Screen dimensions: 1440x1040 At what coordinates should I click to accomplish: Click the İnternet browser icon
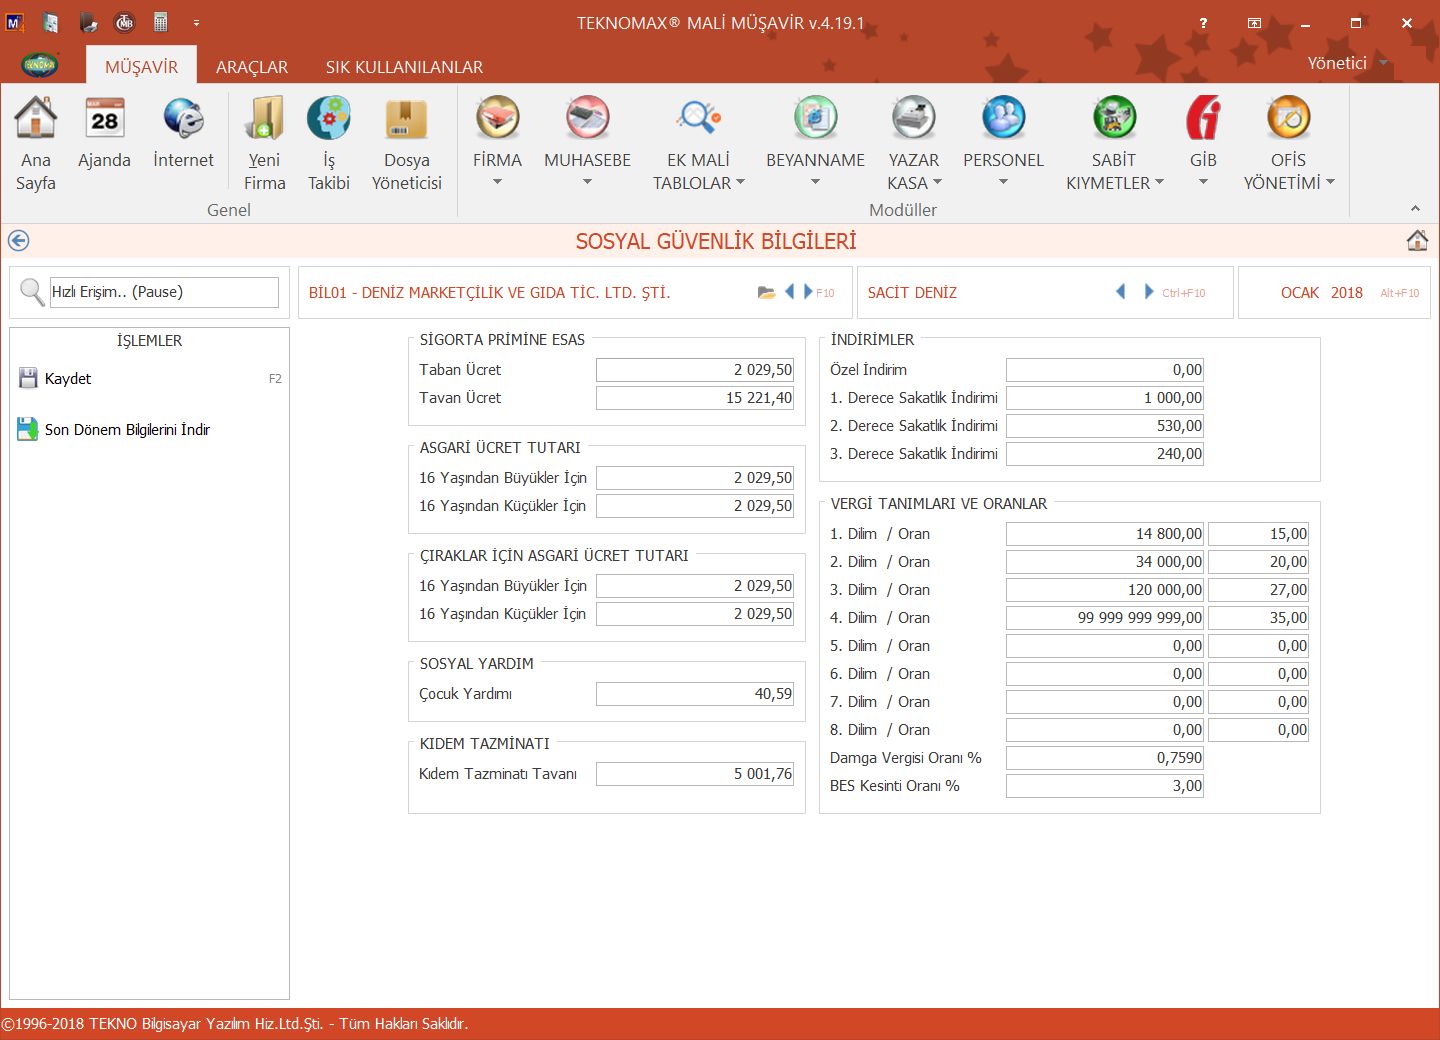point(183,120)
